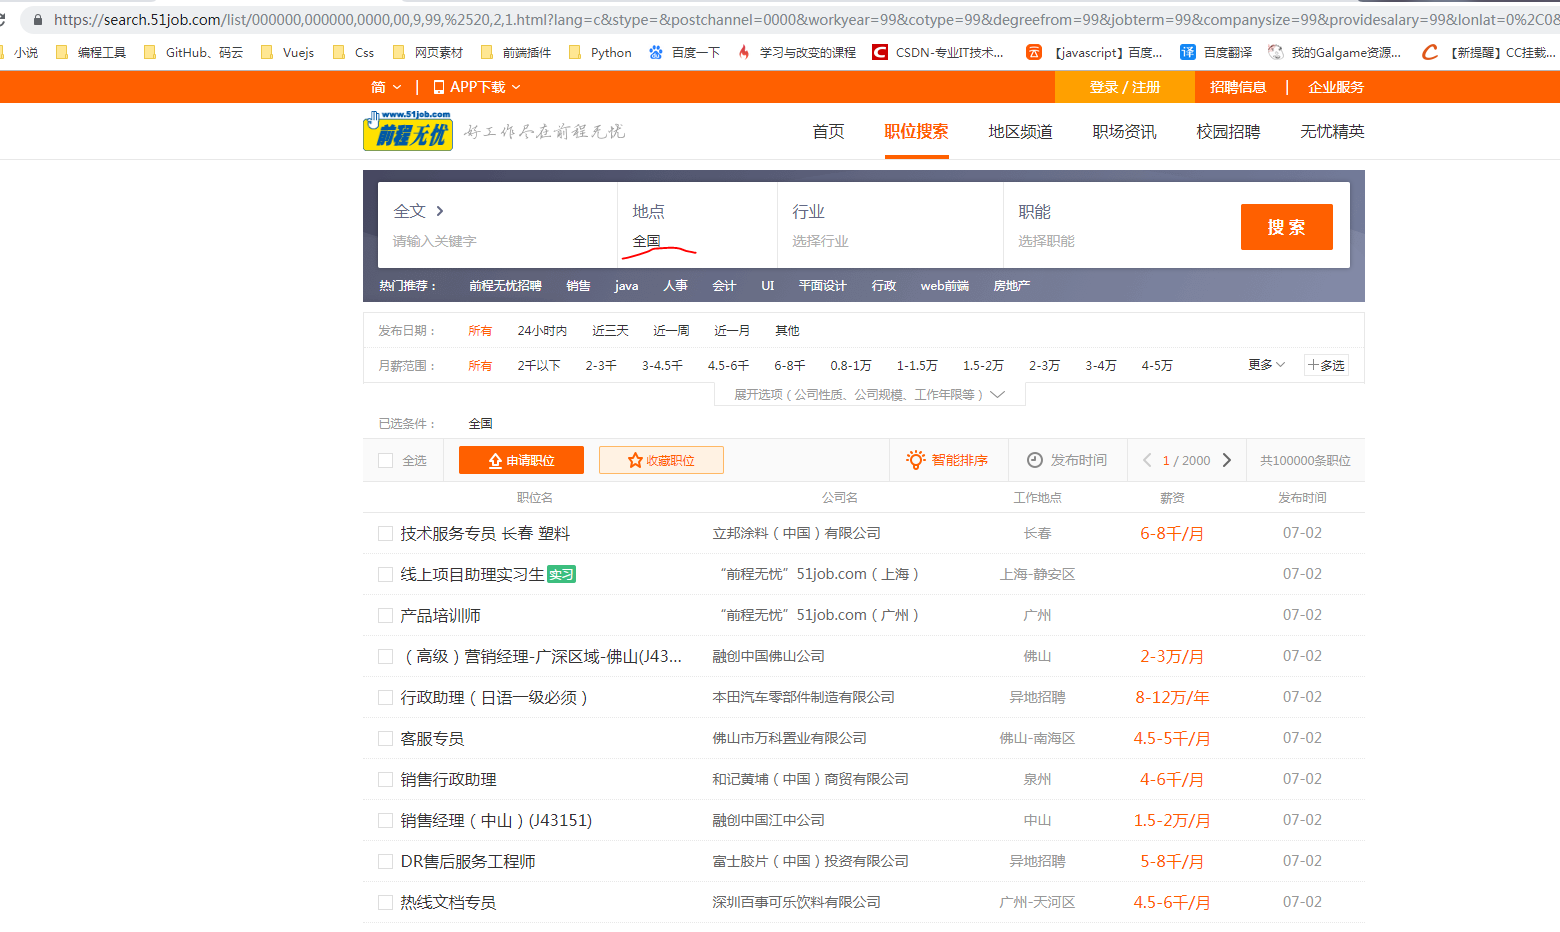Open the Vuejs bookmark folder
The height and width of the screenshot is (932, 1560).
point(288,52)
